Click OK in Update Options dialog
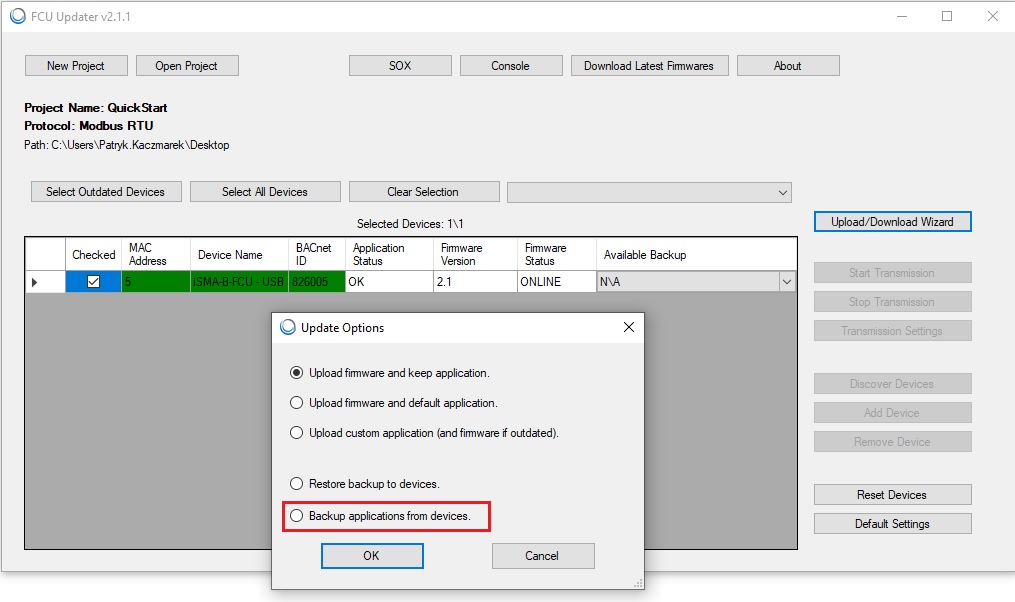The image size is (1015, 602). pyautogui.click(x=371, y=556)
